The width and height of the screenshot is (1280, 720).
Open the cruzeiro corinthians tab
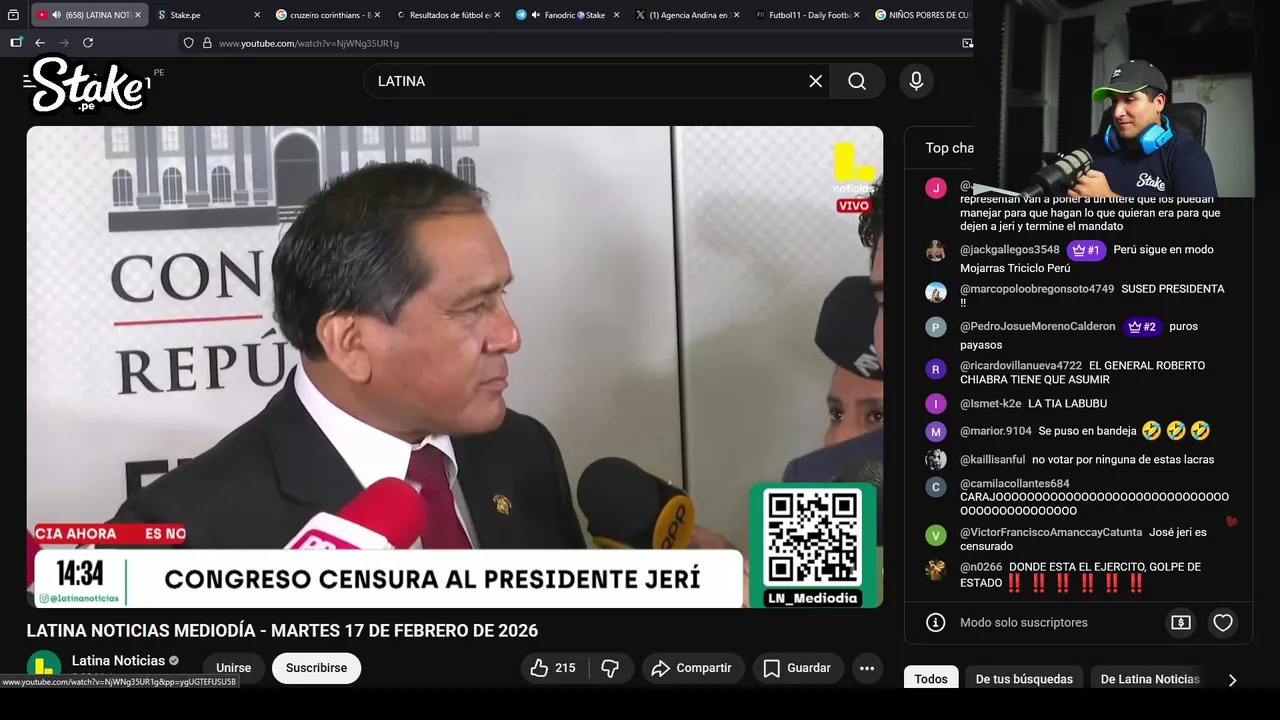(x=328, y=15)
